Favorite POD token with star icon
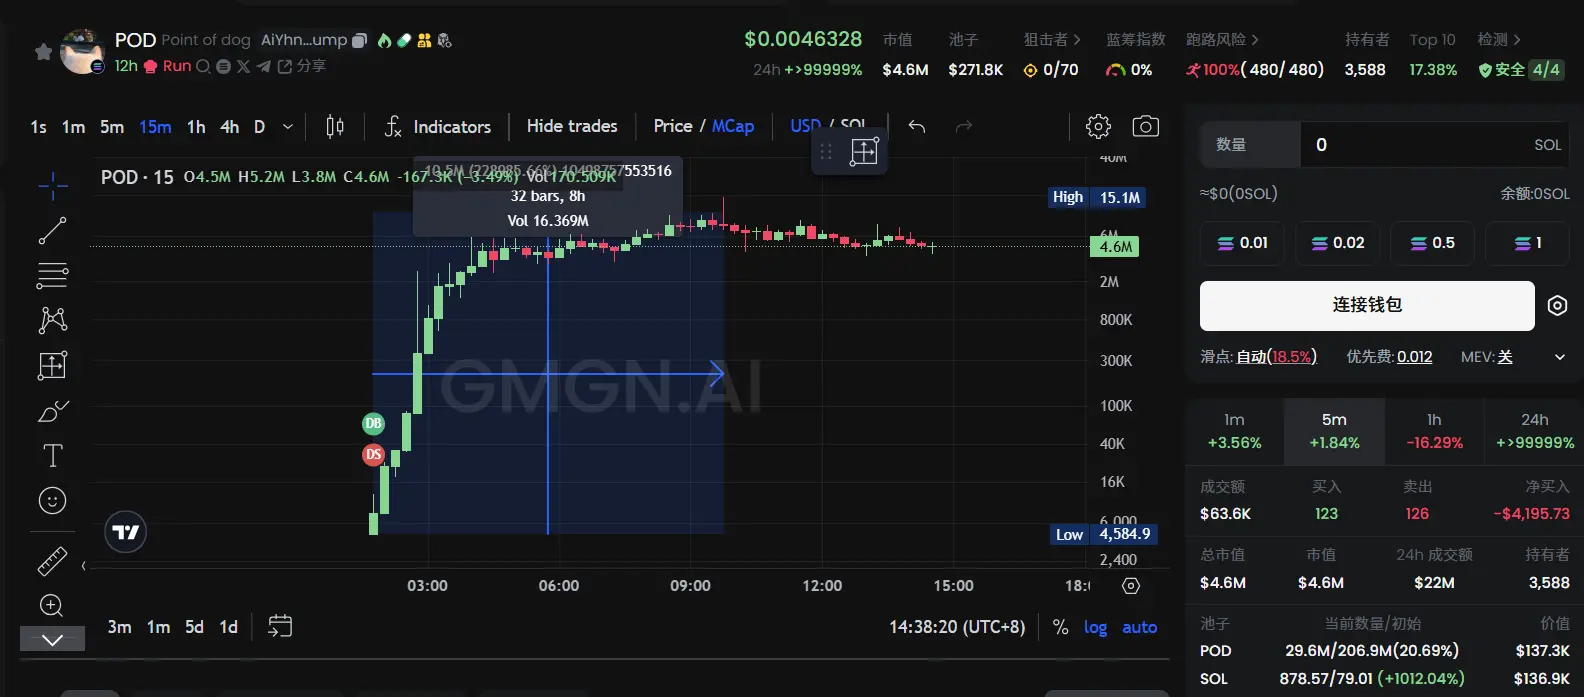The width and height of the screenshot is (1584, 697). [x=43, y=52]
